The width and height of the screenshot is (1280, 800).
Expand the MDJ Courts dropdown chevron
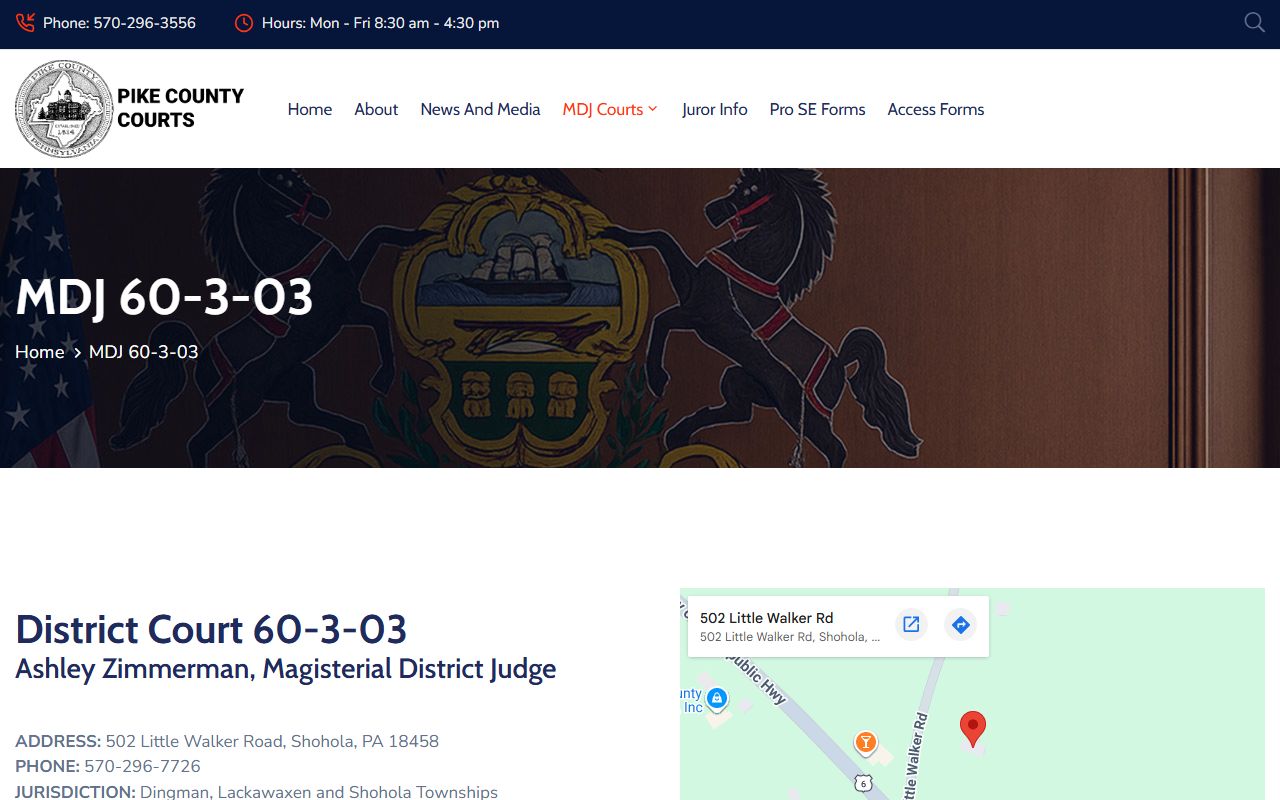[653, 109]
